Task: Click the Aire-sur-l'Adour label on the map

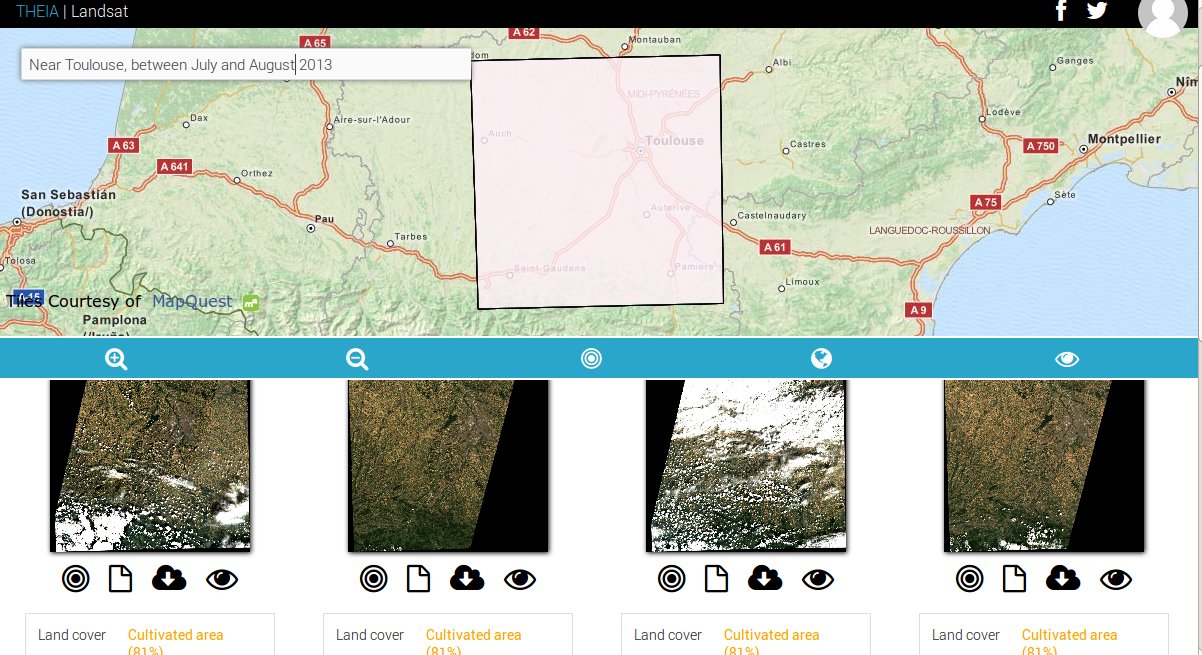Action: tap(374, 119)
